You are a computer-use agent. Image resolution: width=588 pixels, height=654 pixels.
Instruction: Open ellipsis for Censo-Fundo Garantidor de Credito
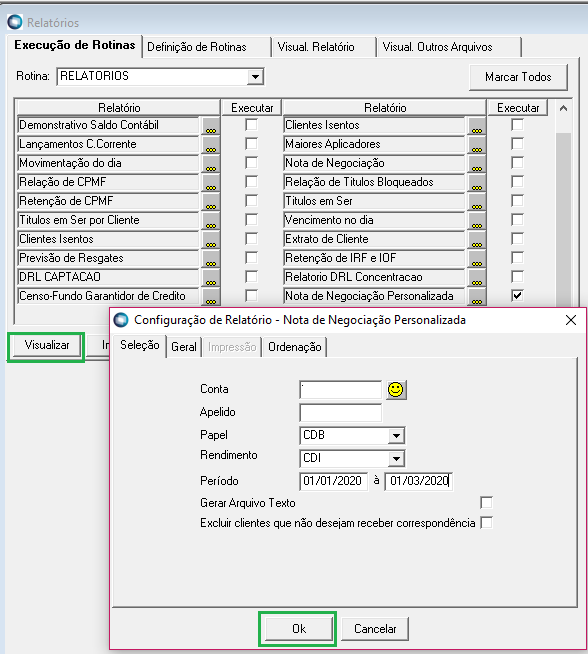211,296
